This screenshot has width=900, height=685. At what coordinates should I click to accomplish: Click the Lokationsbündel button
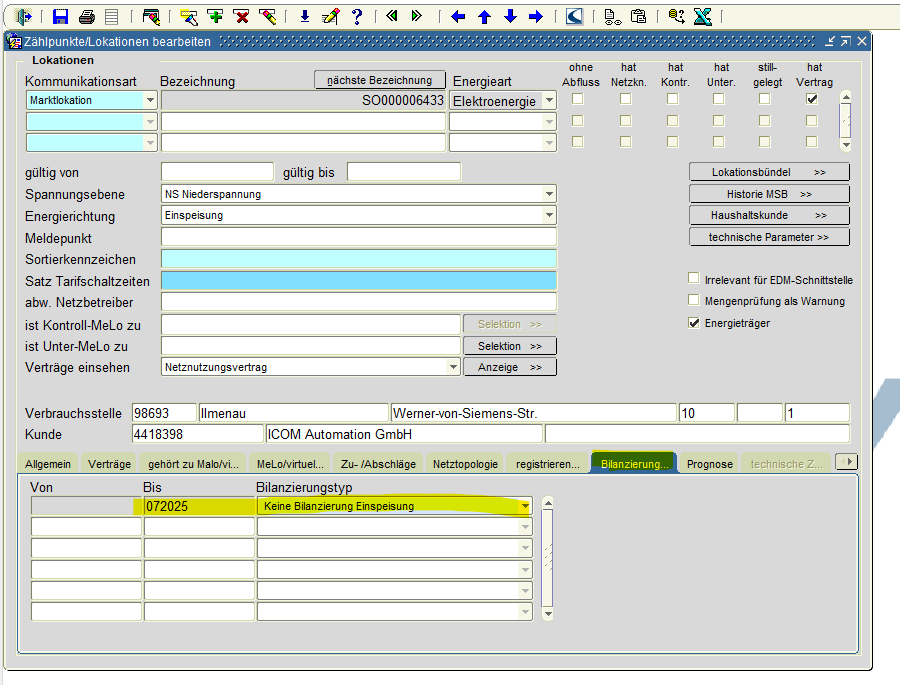point(769,172)
